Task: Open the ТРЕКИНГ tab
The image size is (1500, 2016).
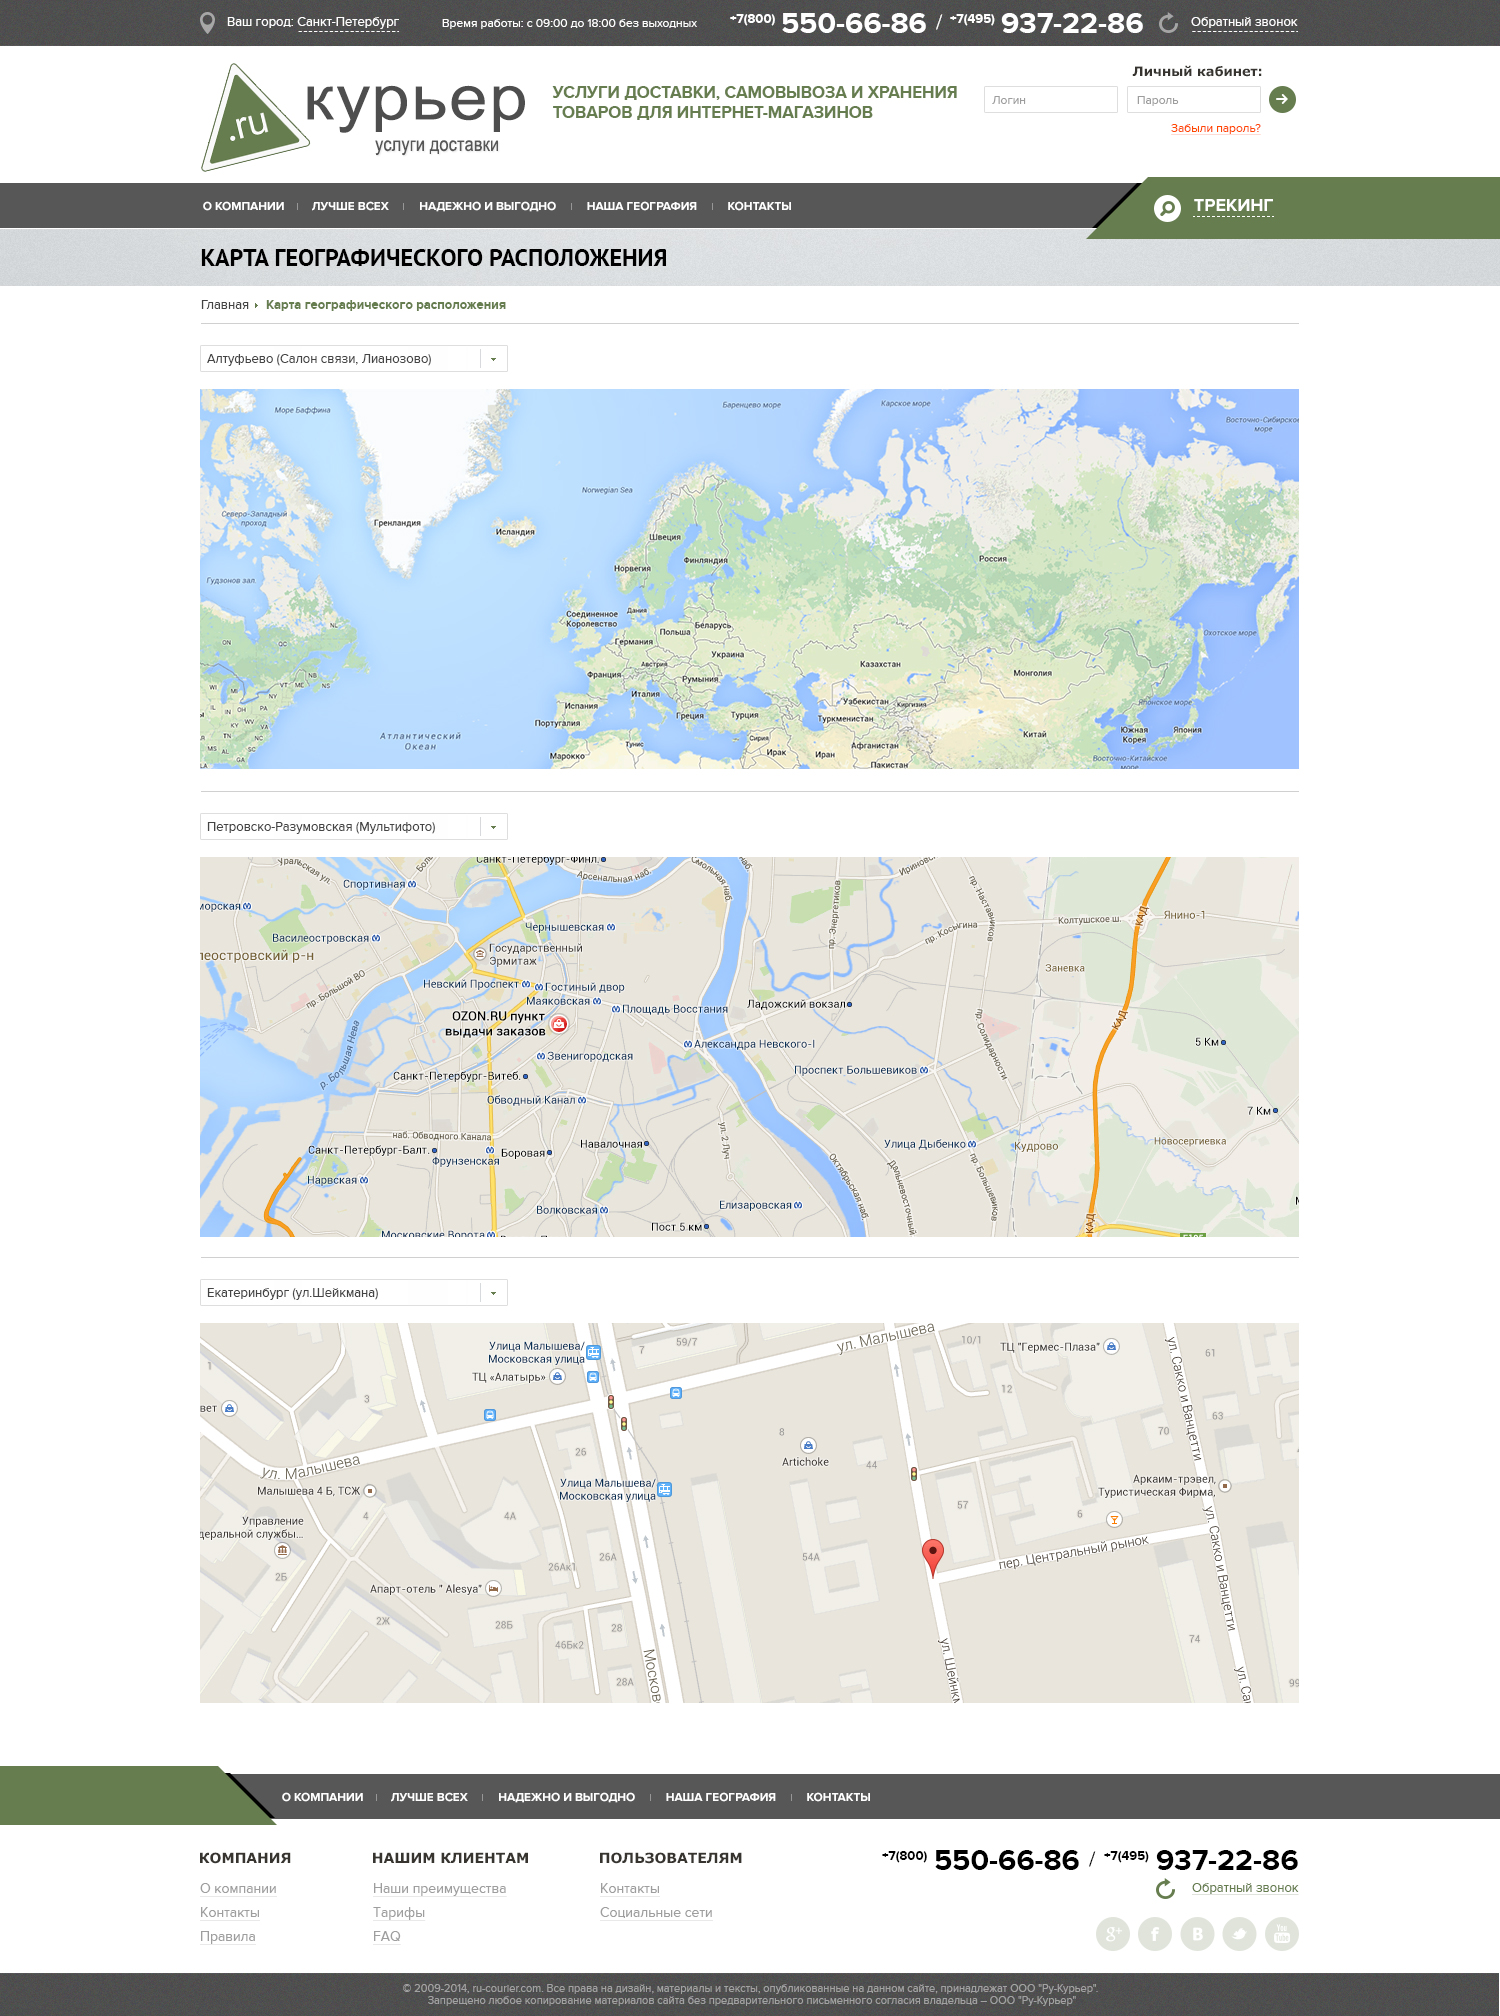Action: pos(1233,206)
